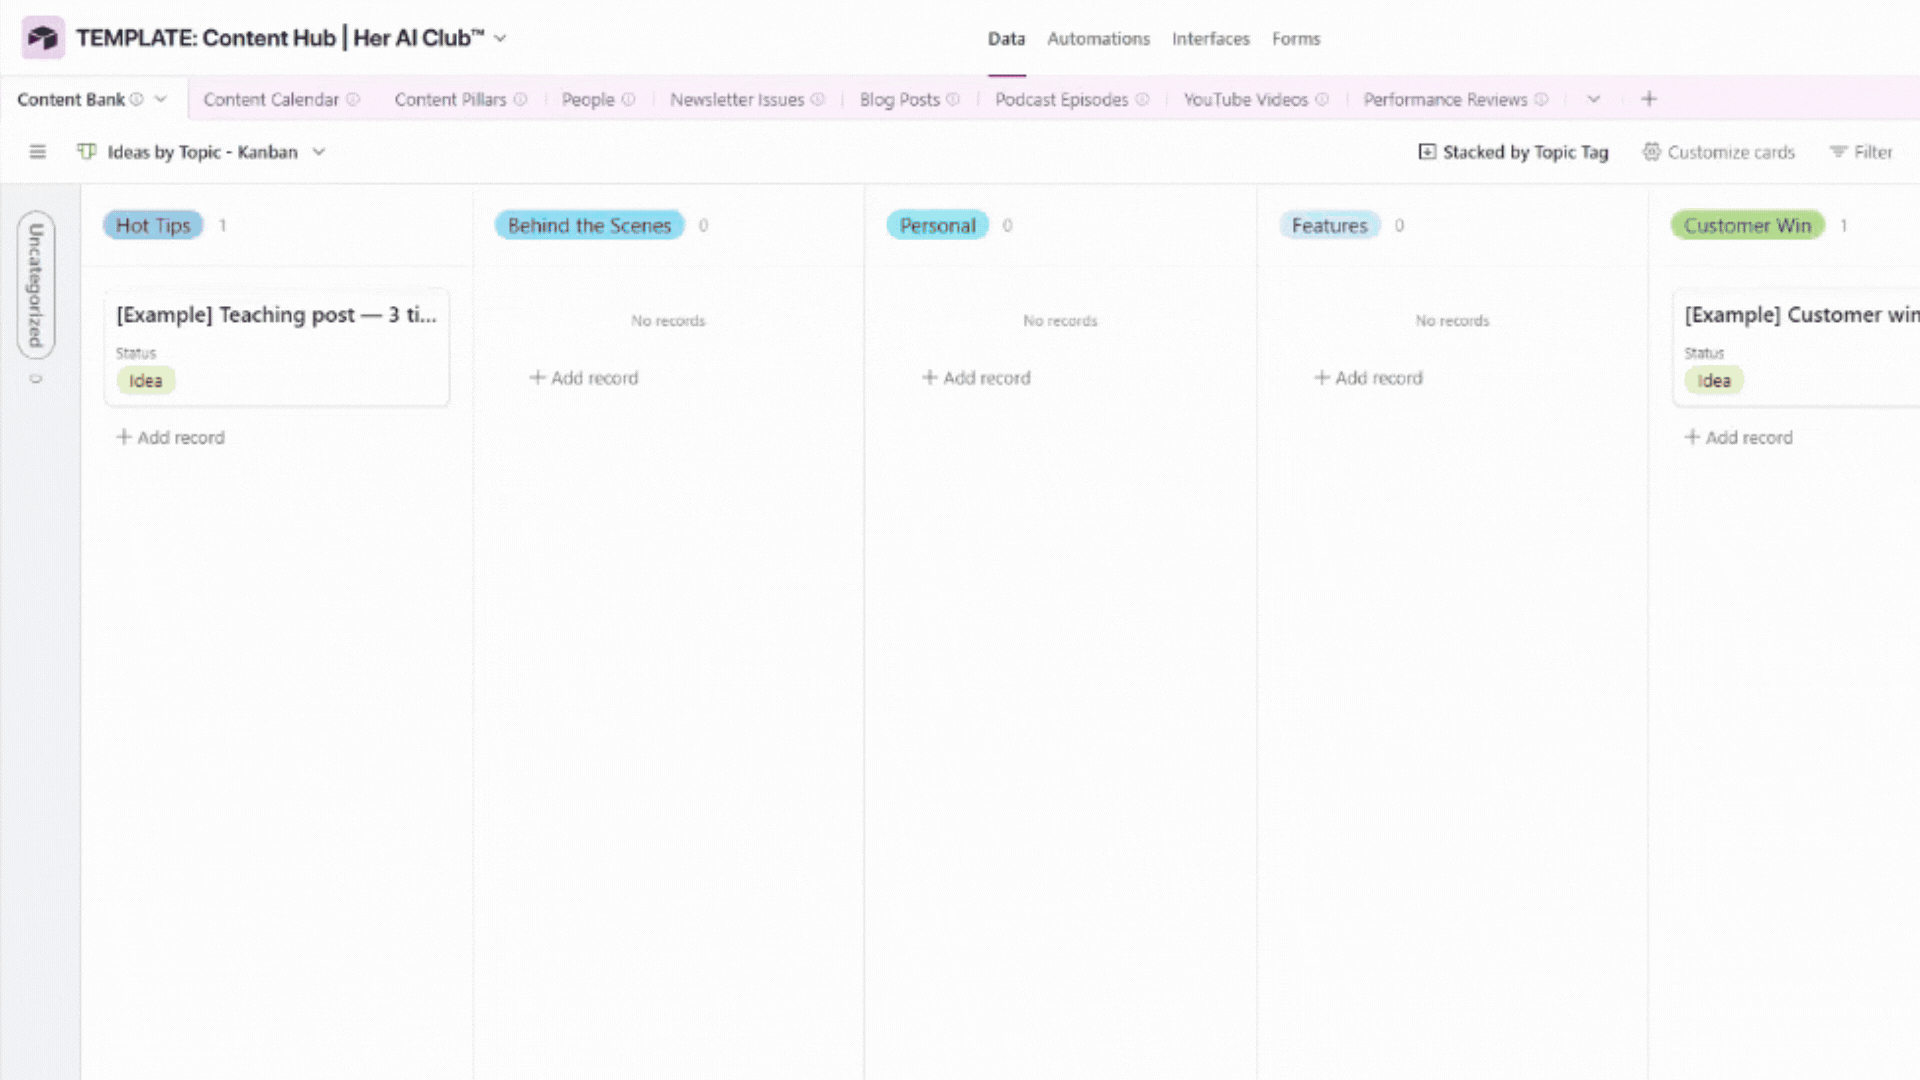Open the Newsletter Issues table
Viewport: 1920px width, 1080px height.
737,99
